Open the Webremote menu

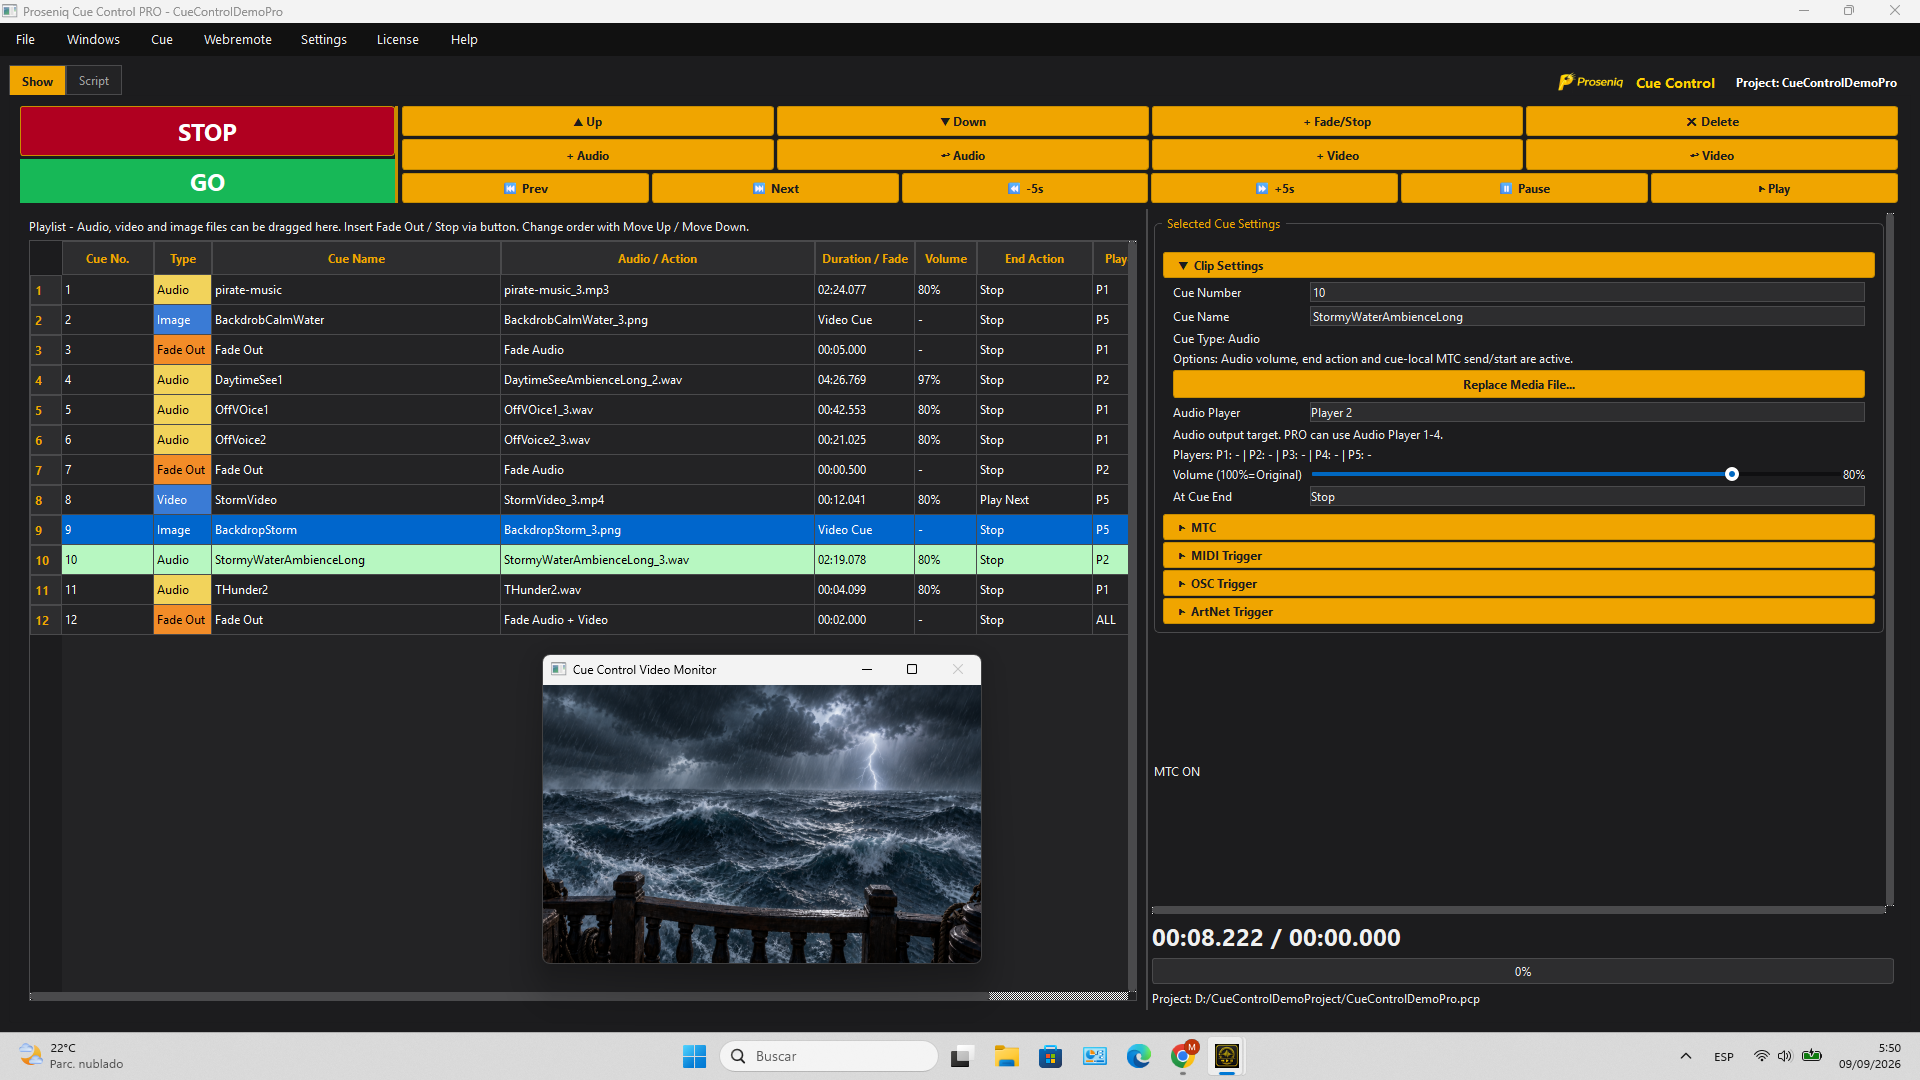coord(238,40)
